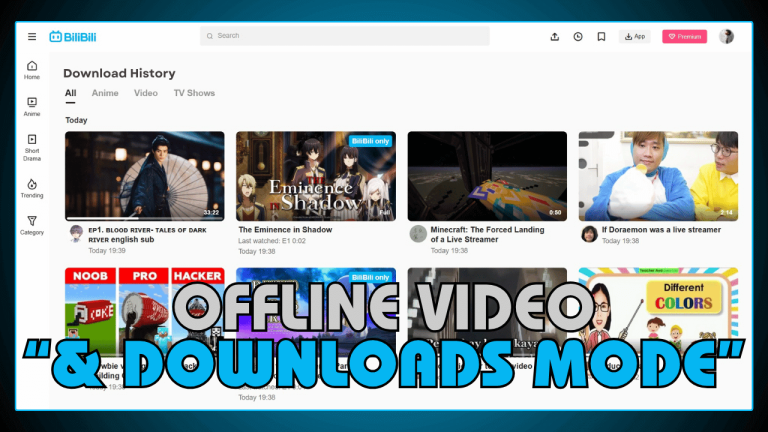Screen dimensions: 768x432
Task: Switch to the TV Shows tab
Action: click(194, 93)
